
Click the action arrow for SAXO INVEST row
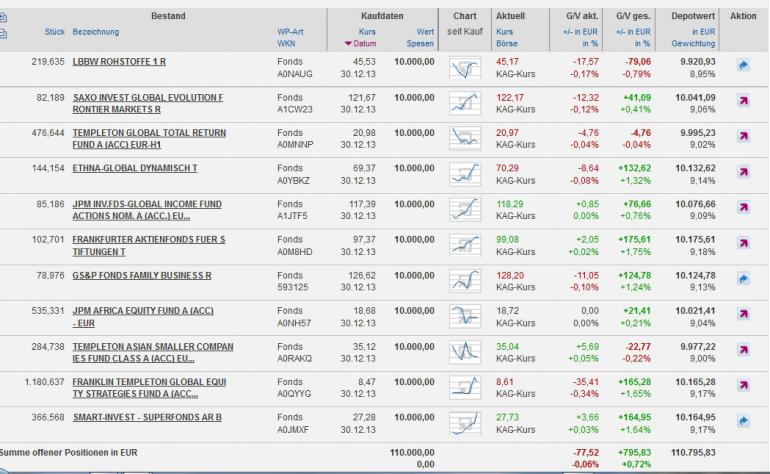(743, 102)
